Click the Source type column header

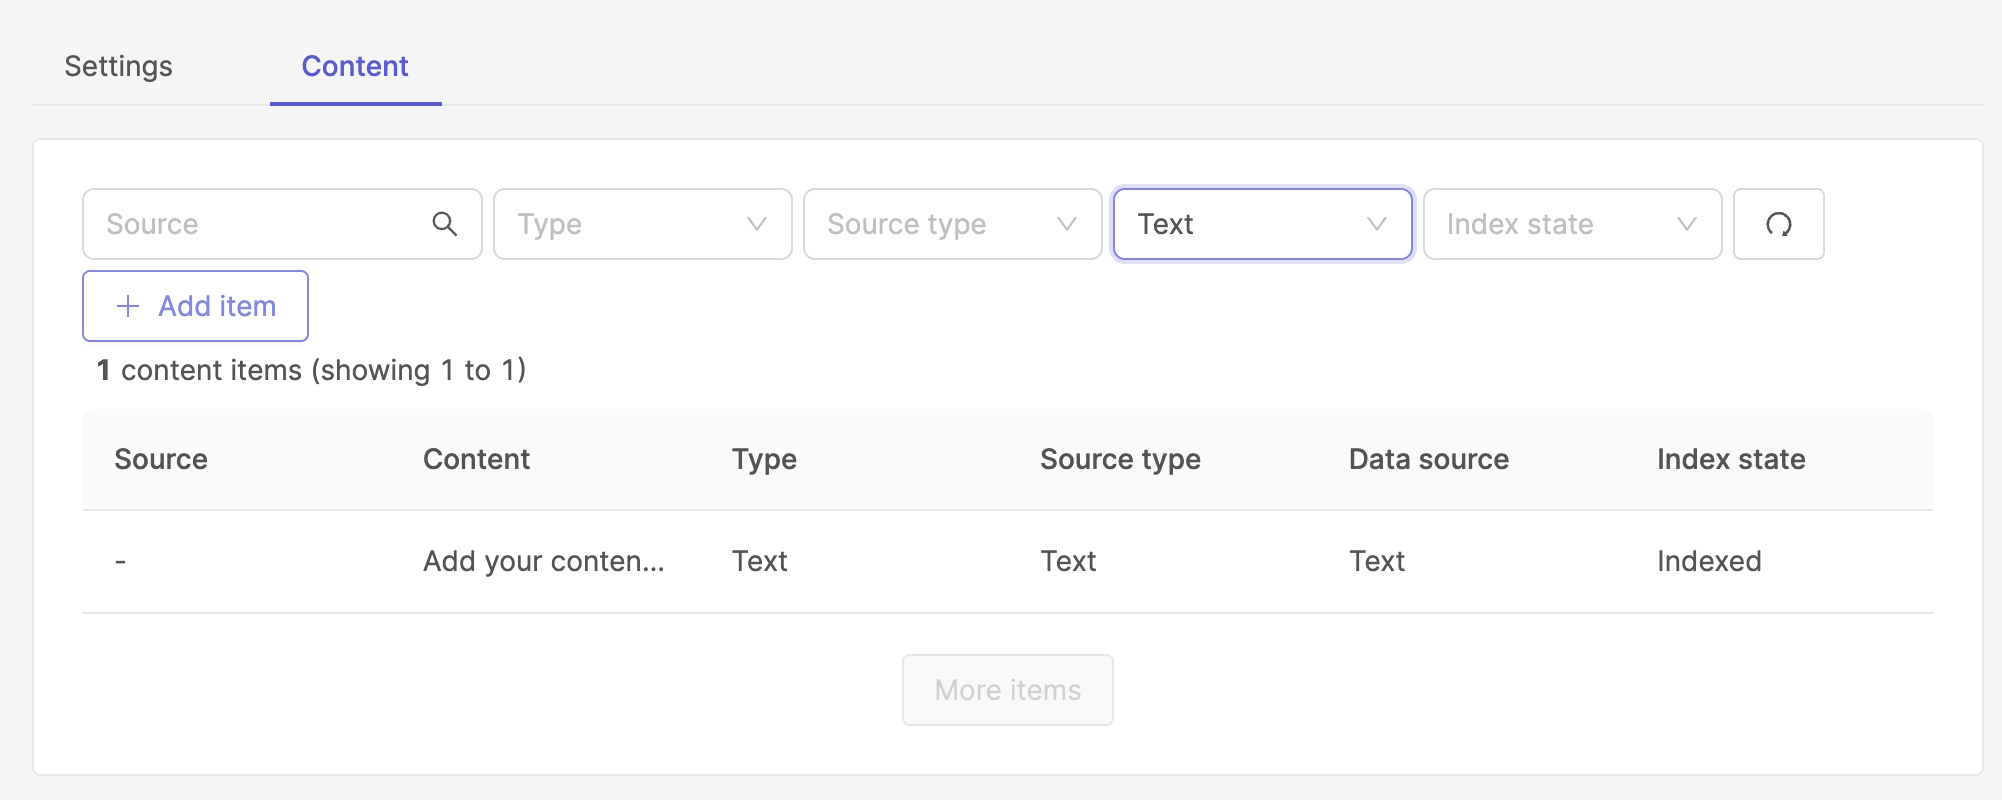coord(1120,459)
